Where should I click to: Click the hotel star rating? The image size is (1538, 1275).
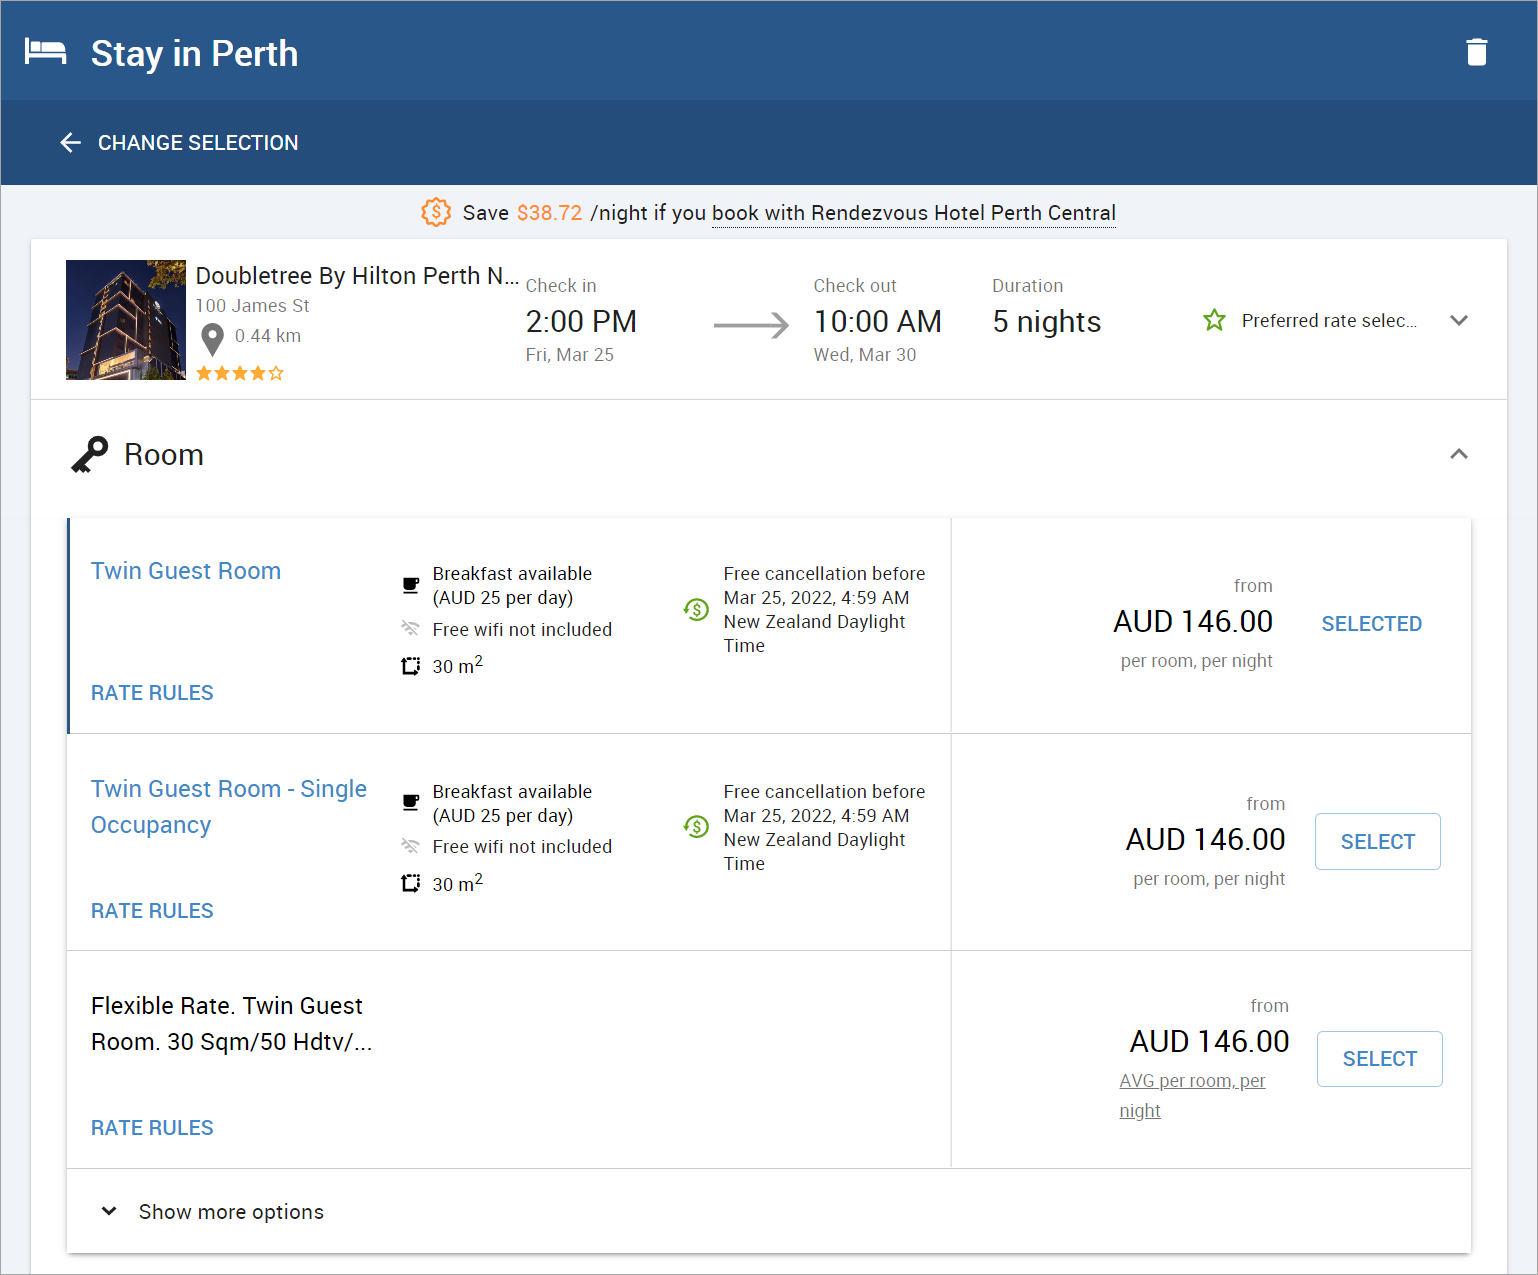240,373
